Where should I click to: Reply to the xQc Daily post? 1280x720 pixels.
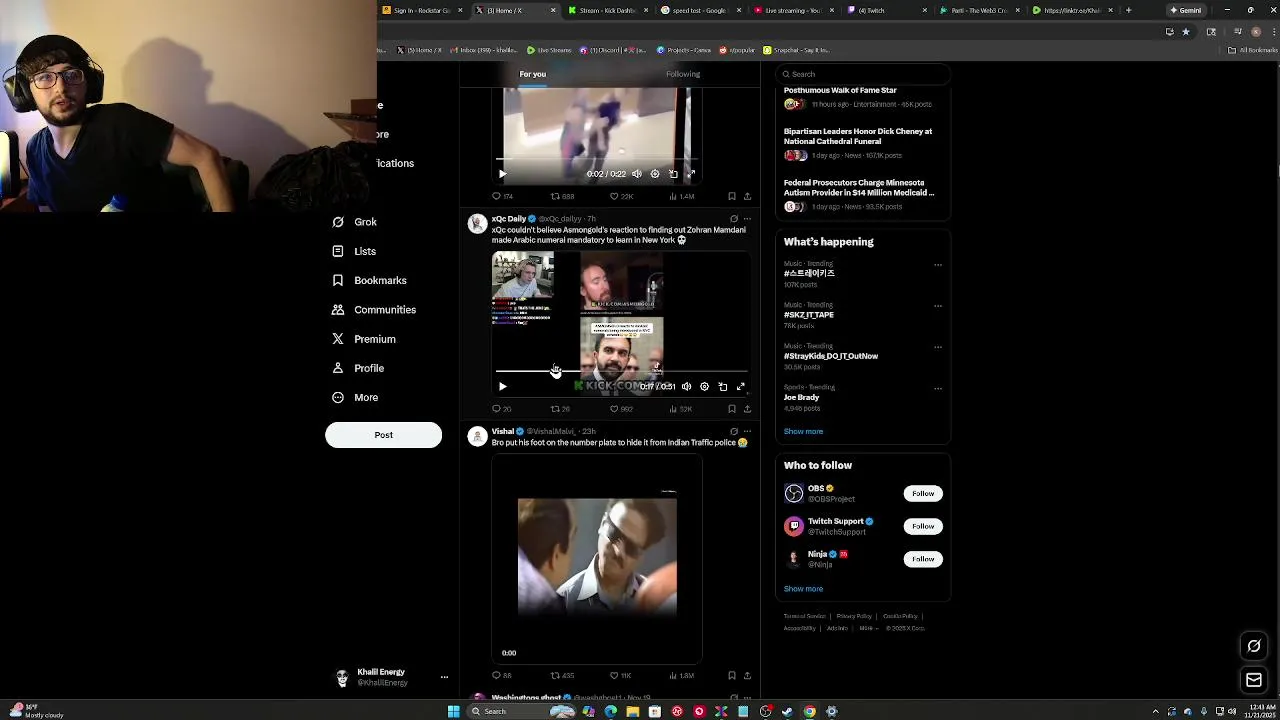pyautogui.click(x=501, y=409)
